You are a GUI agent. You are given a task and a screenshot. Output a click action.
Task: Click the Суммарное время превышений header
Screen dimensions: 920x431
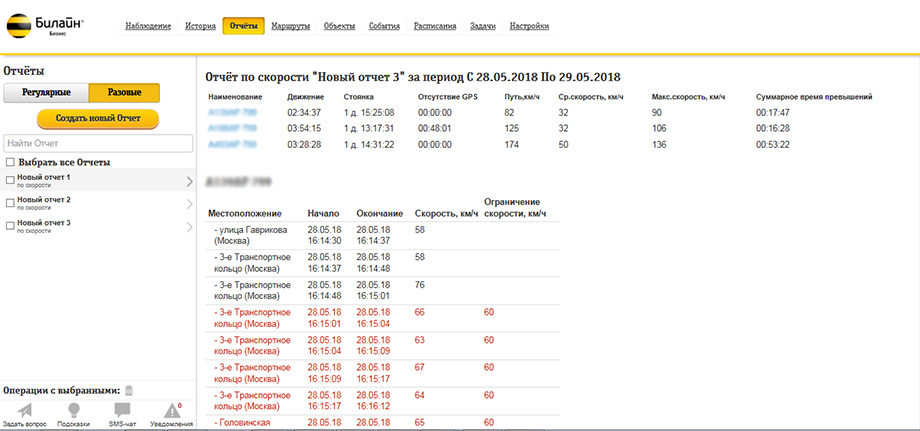pos(814,97)
